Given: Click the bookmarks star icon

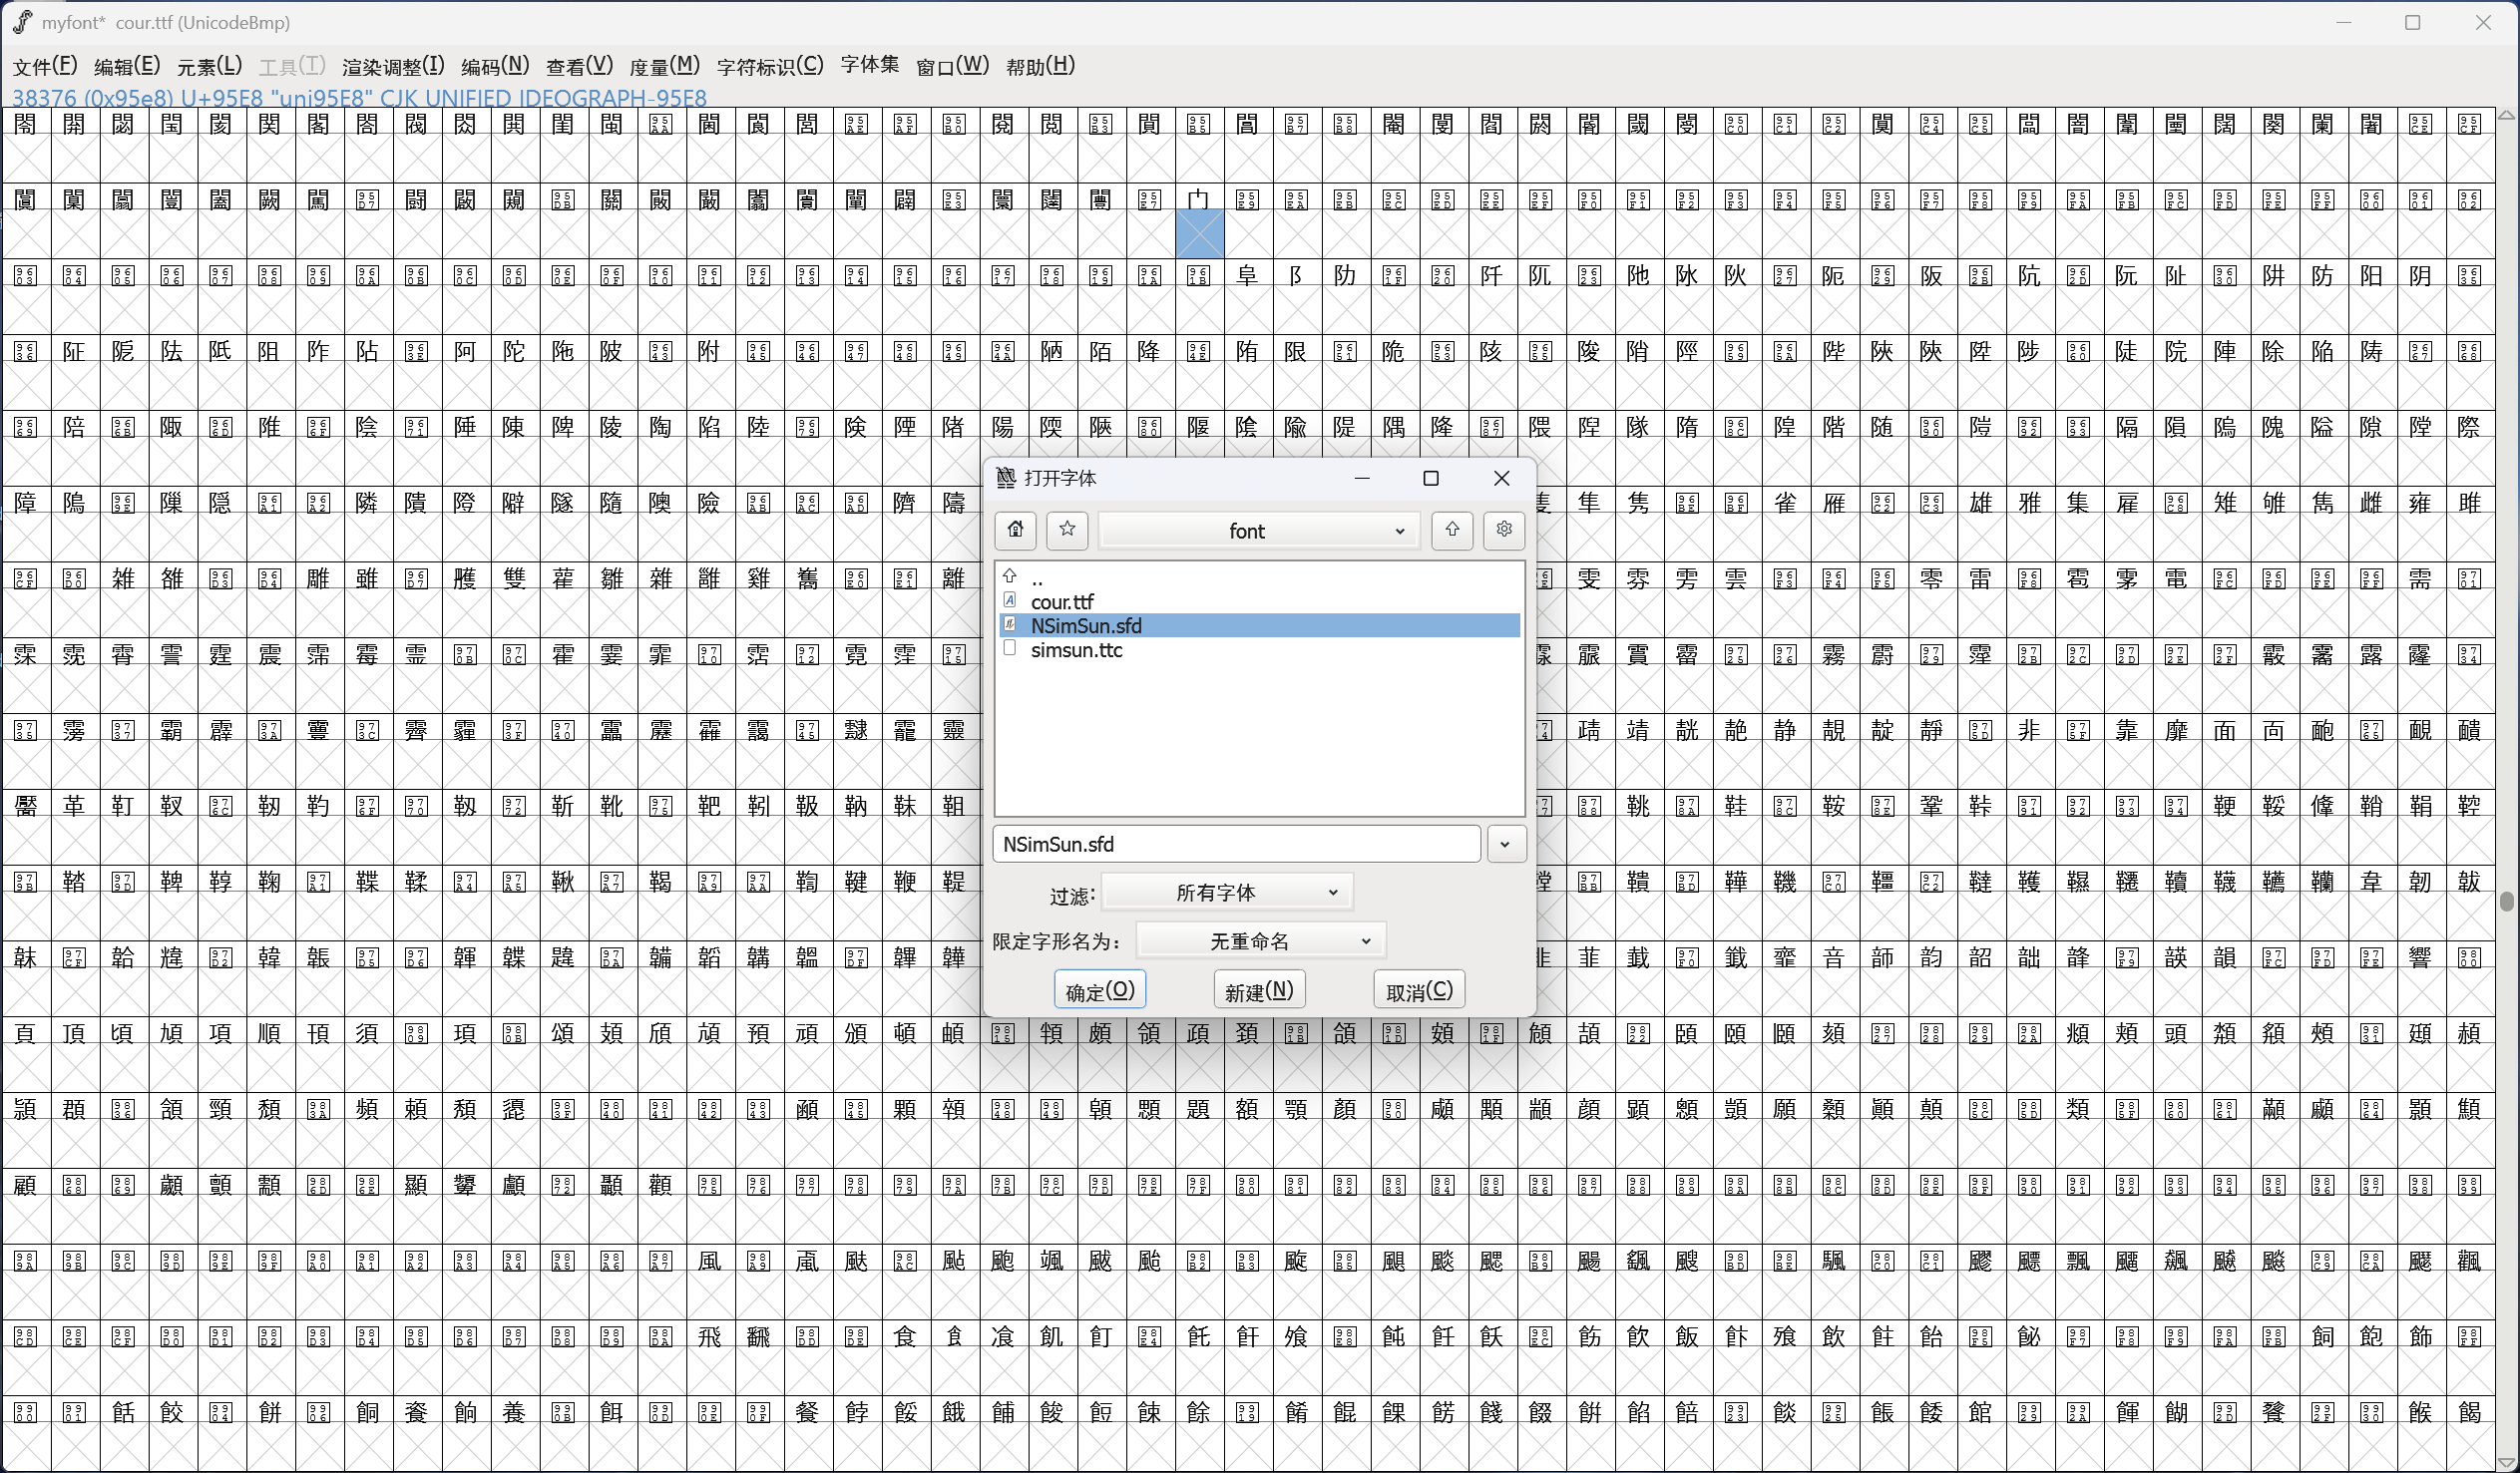Looking at the screenshot, I should tap(1067, 530).
